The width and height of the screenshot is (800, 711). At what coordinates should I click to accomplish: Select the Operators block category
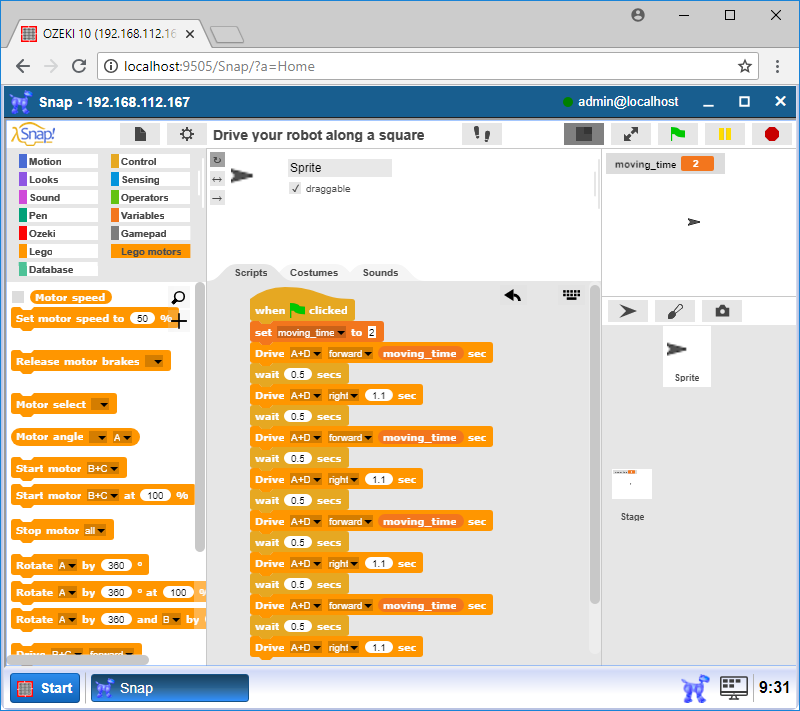click(x=151, y=197)
